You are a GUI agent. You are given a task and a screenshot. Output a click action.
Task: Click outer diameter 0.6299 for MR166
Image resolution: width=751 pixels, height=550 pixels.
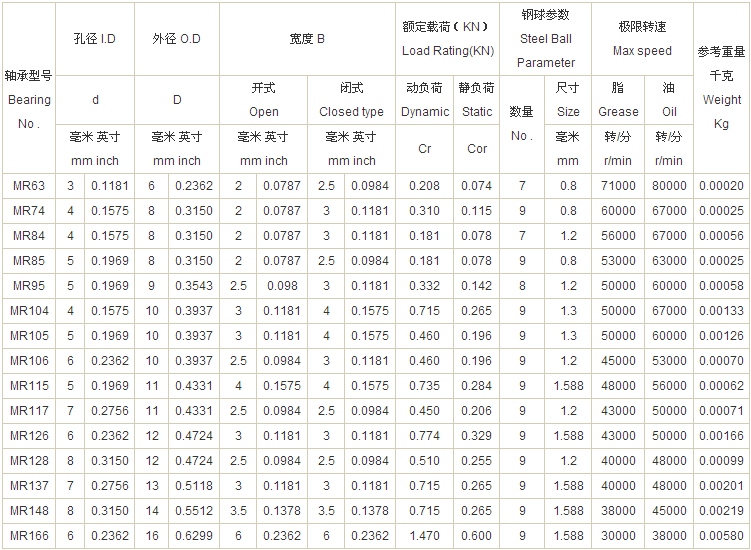pos(194,536)
